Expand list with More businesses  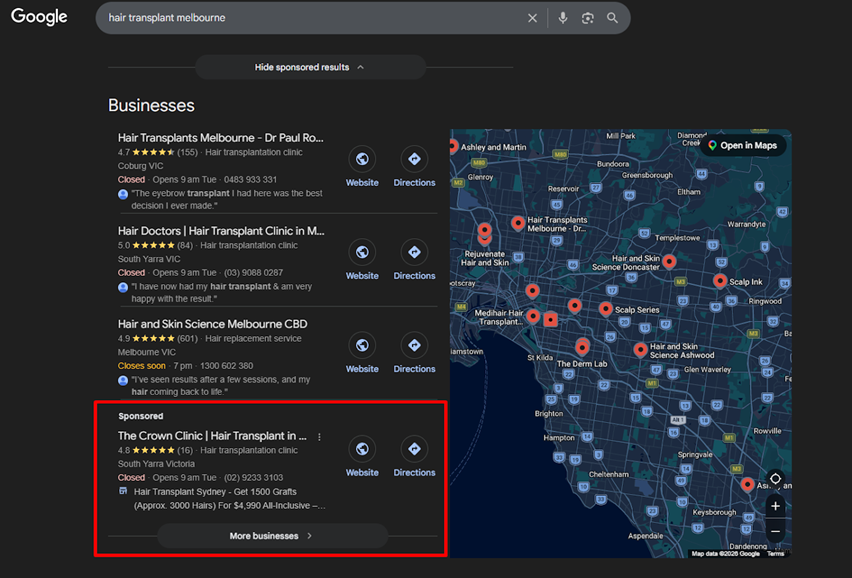click(272, 536)
